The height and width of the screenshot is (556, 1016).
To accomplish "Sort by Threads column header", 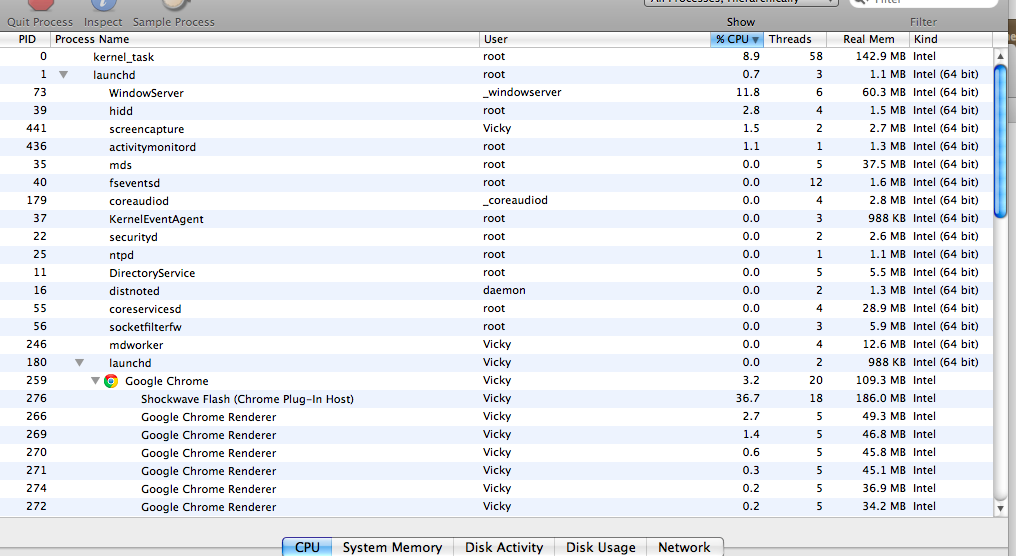I will point(796,39).
